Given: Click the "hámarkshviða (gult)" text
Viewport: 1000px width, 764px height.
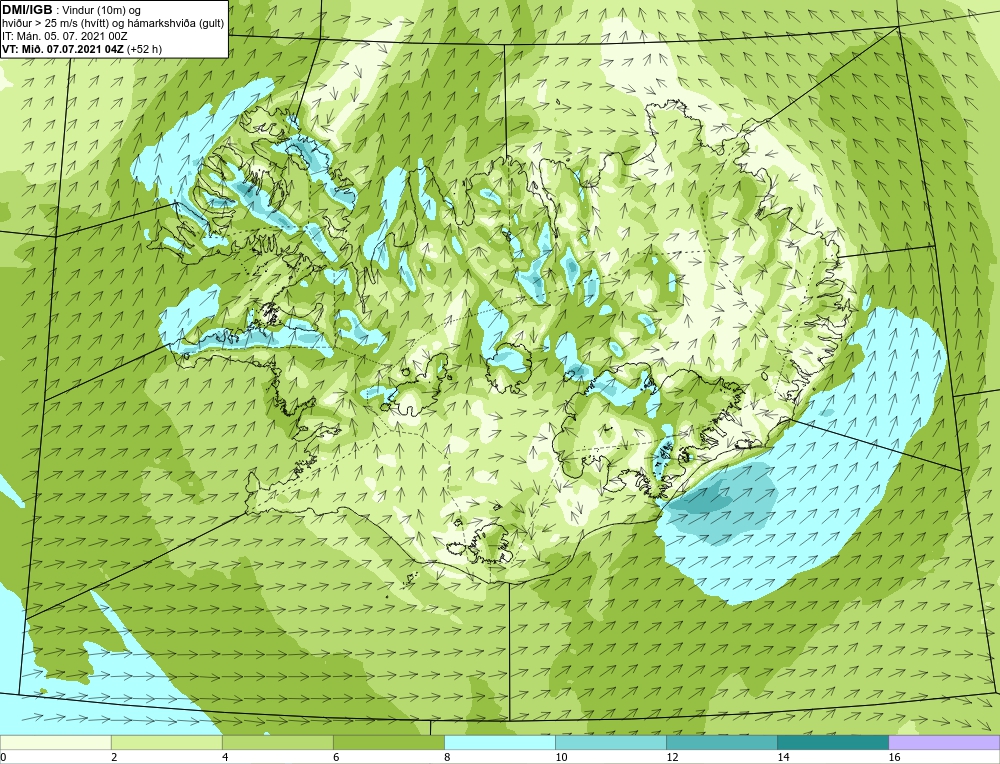Looking at the screenshot, I should click(x=176, y=24).
